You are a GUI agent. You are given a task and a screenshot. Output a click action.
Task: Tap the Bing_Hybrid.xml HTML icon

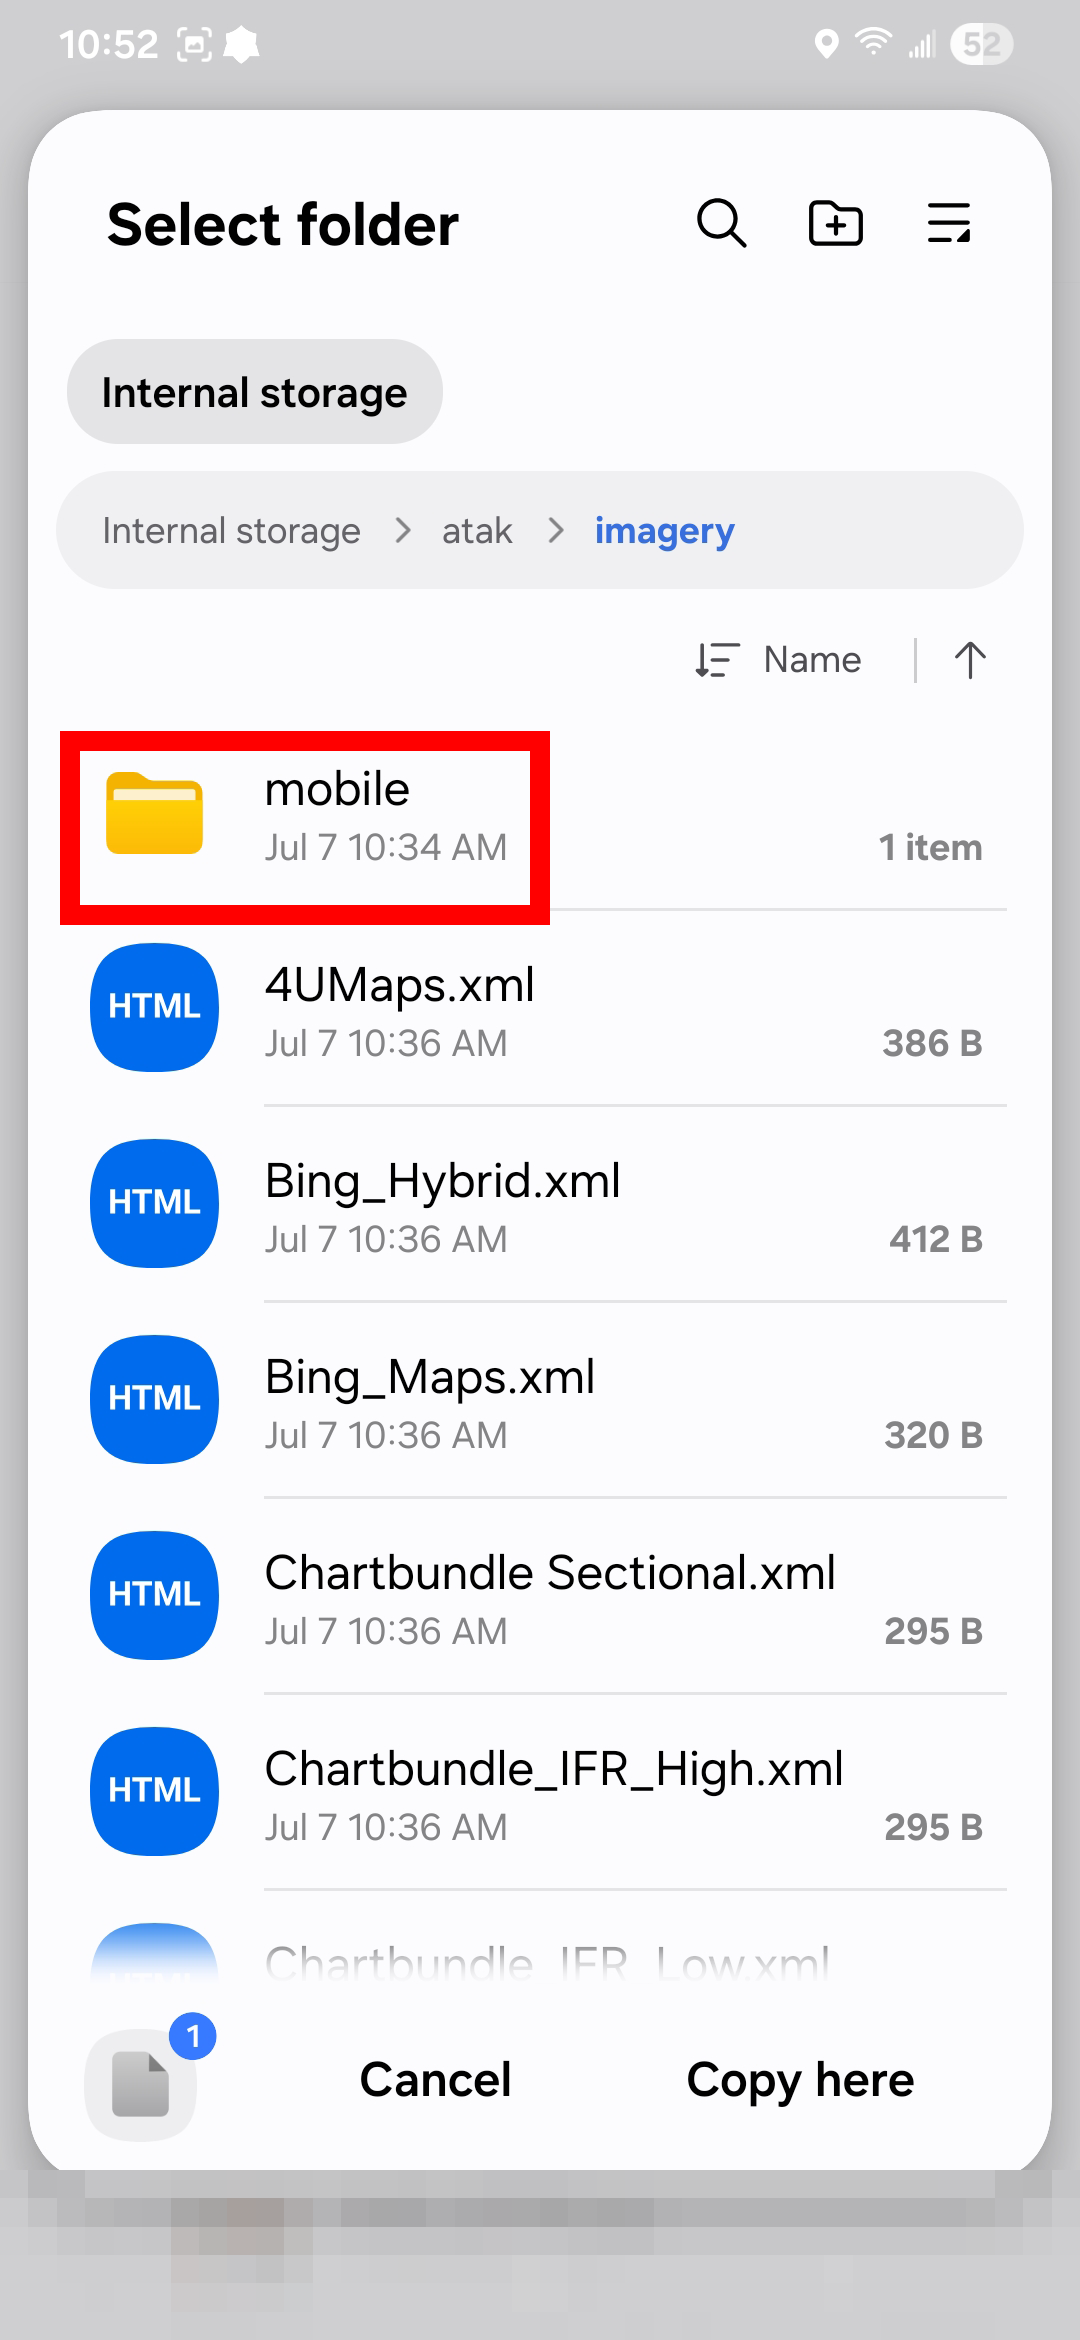tap(155, 1203)
